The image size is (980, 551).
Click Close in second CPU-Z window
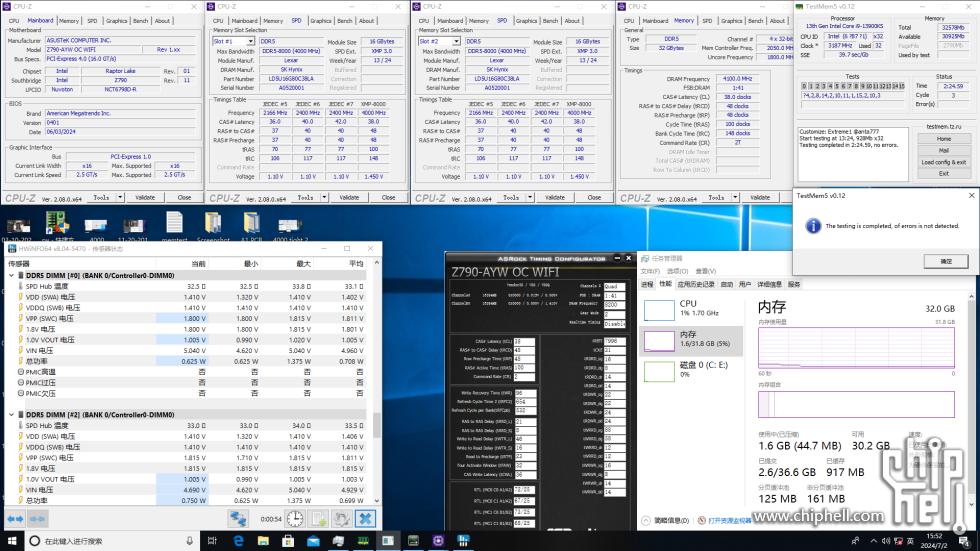click(388, 197)
